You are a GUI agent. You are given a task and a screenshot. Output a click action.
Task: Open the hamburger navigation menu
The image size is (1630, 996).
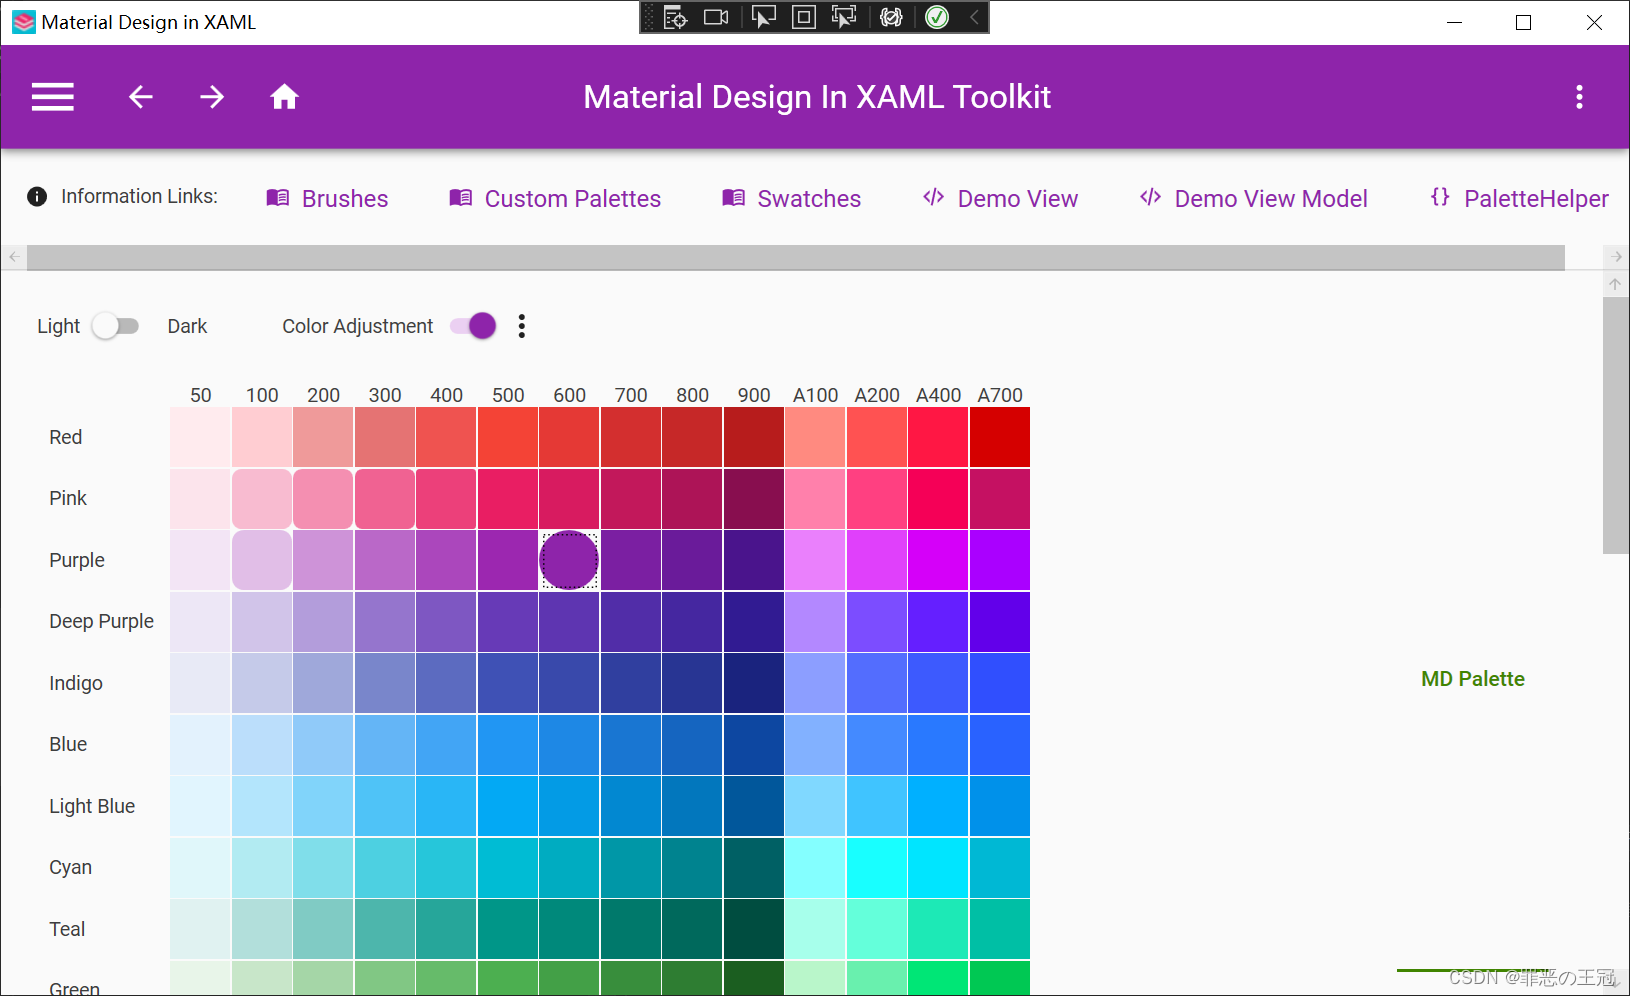[53, 97]
